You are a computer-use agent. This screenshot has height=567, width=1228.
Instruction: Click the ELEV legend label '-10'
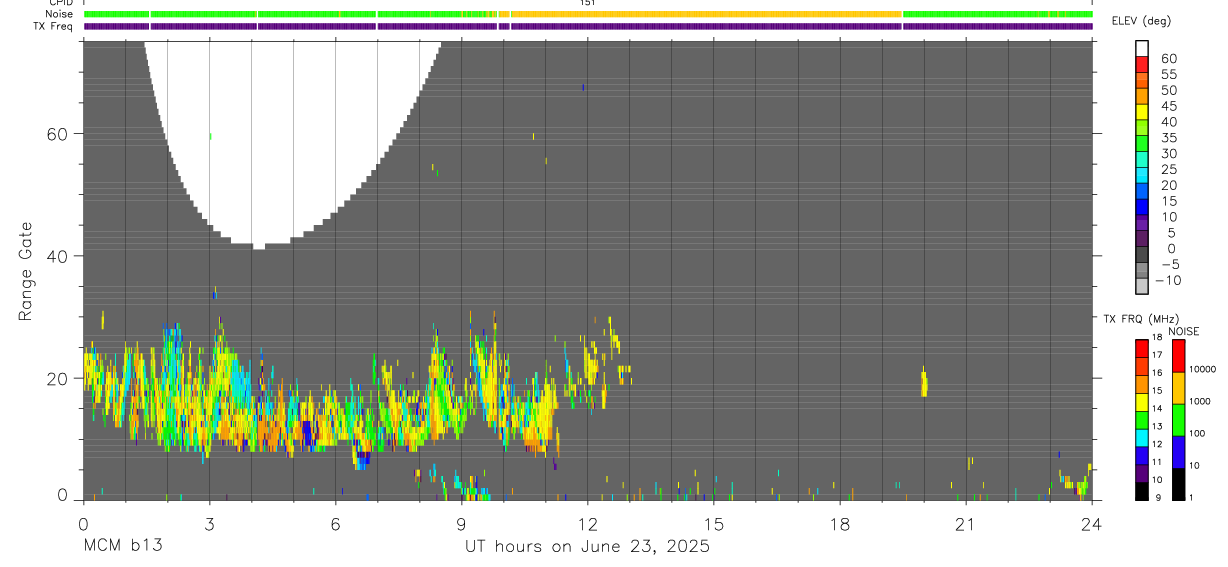(x=1167, y=280)
